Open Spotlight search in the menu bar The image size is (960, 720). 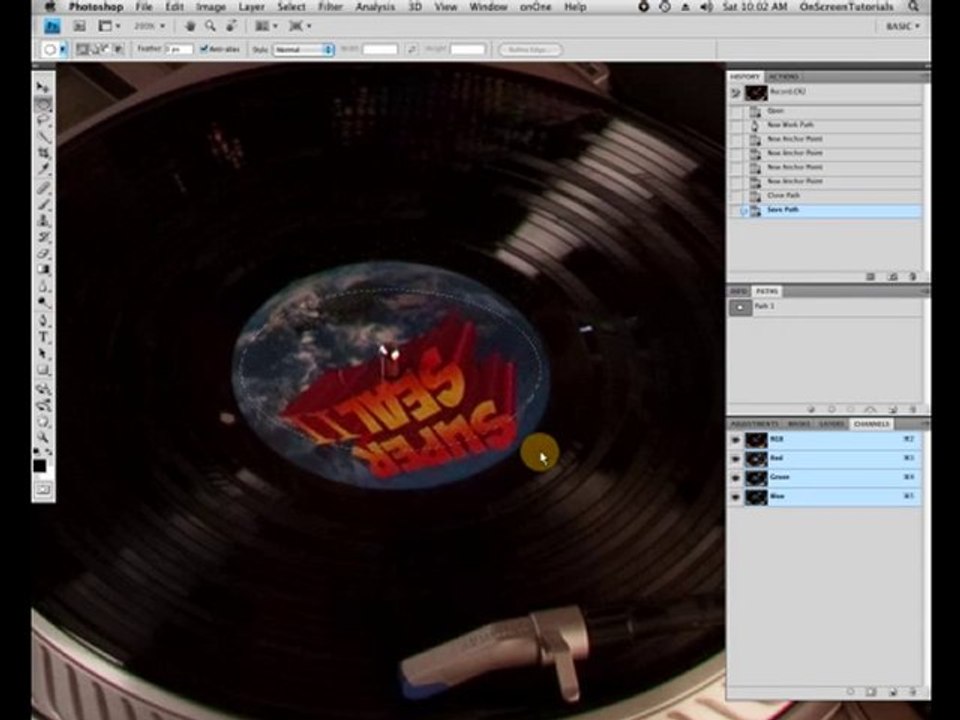(x=913, y=7)
